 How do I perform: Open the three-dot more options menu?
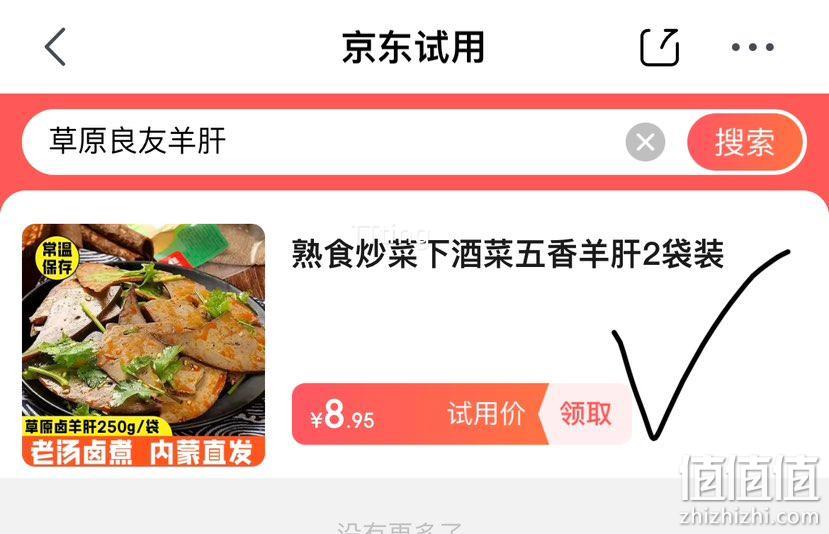[753, 47]
